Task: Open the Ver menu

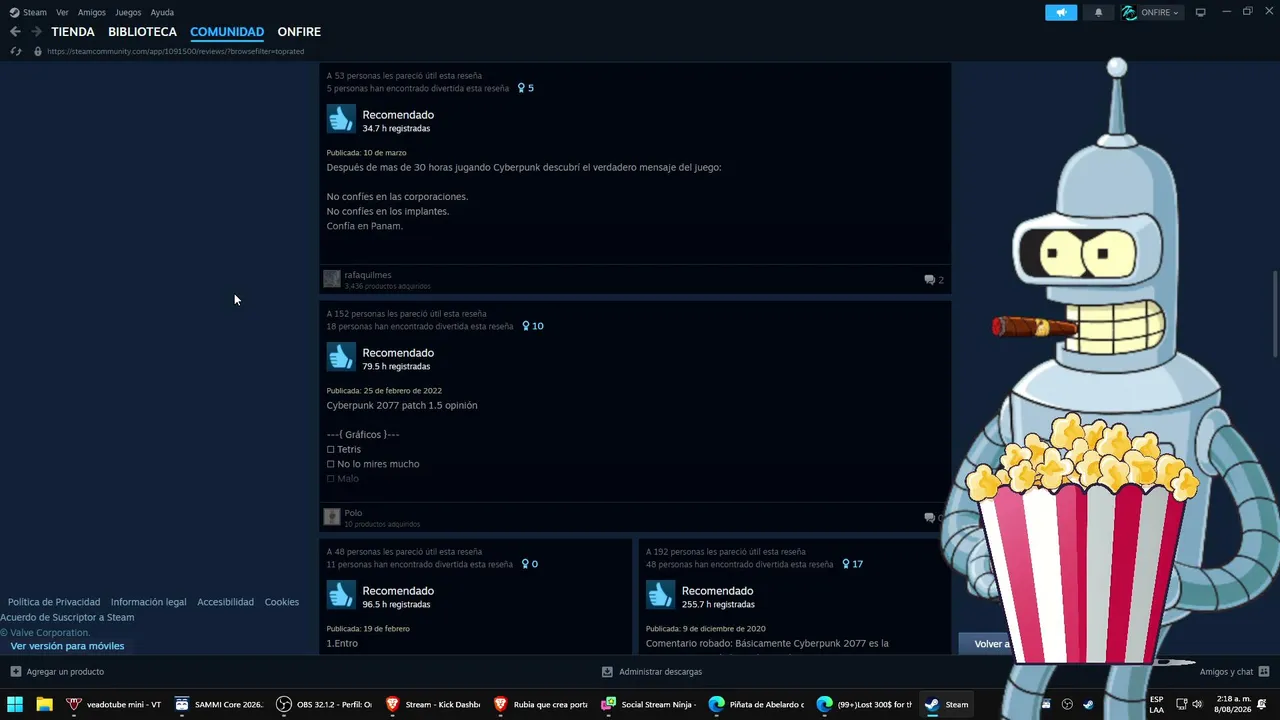Action: [x=62, y=12]
